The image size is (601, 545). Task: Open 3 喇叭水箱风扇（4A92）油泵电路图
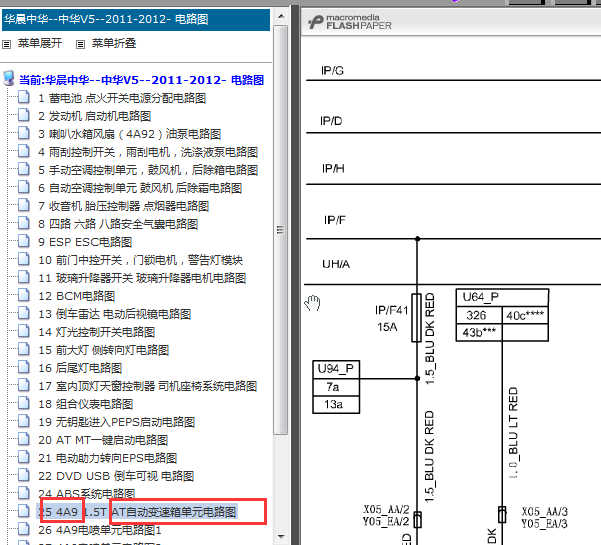click(130, 134)
